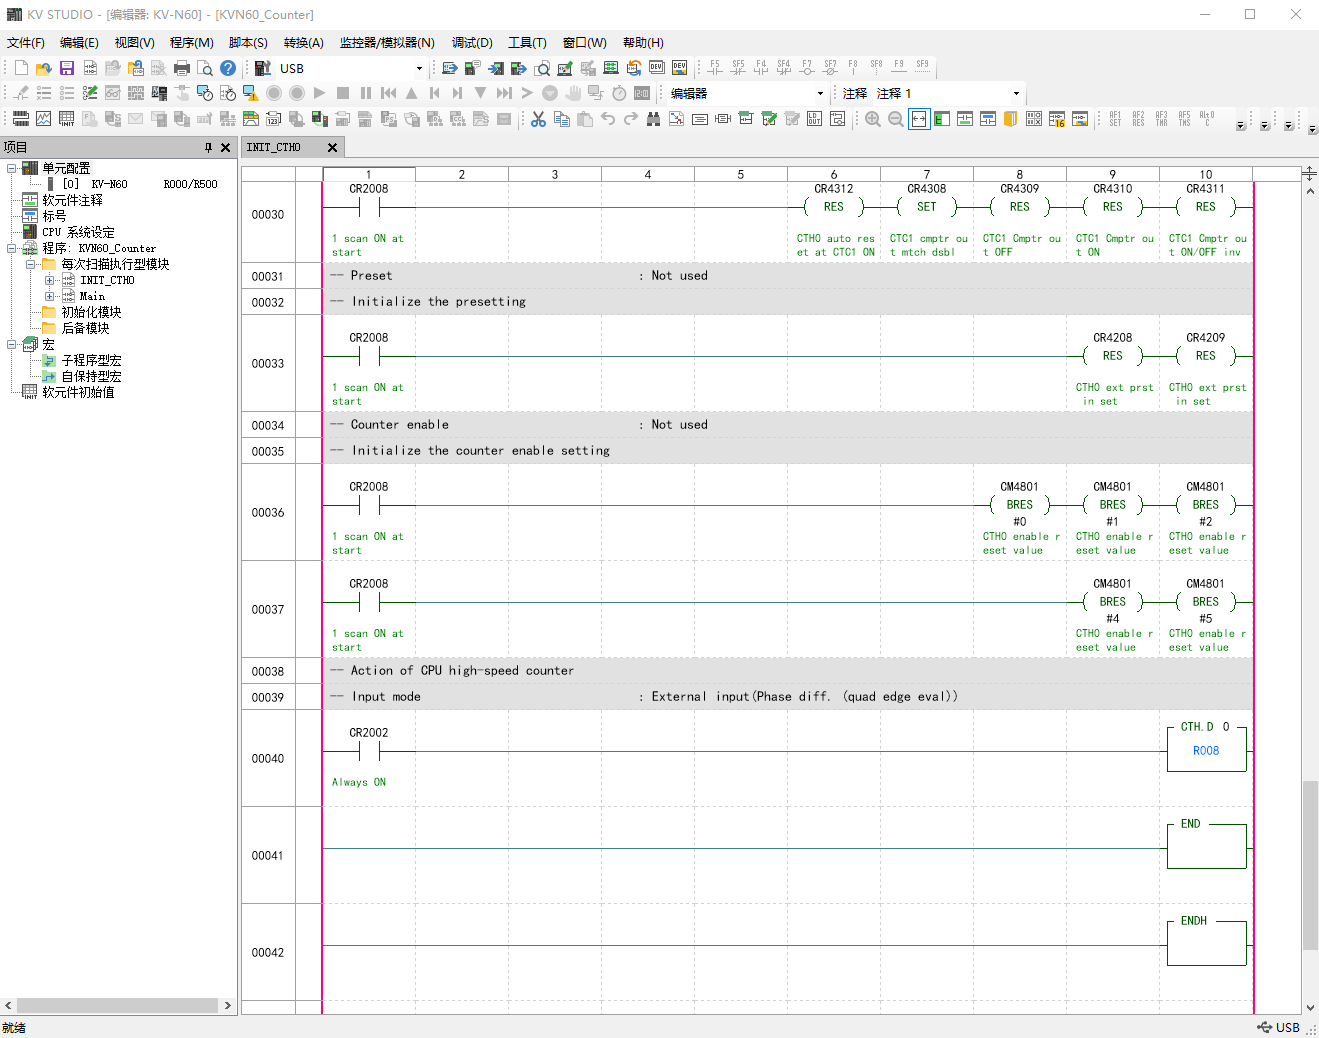Click the AF3 TMR instruction icon
The width and height of the screenshot is (1319, 1038).
click(x=1161, y=119)
